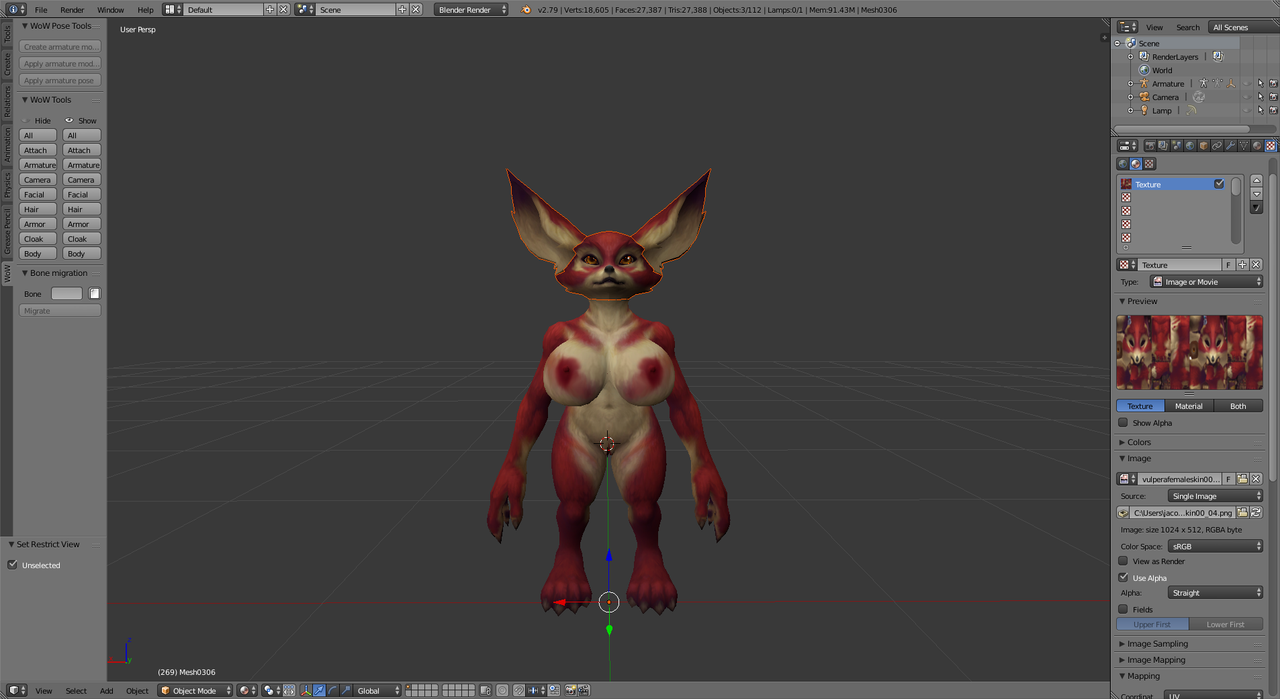The image size is (1280, 699).
Task: Show material textures context icon
Action: [1136, 164]
